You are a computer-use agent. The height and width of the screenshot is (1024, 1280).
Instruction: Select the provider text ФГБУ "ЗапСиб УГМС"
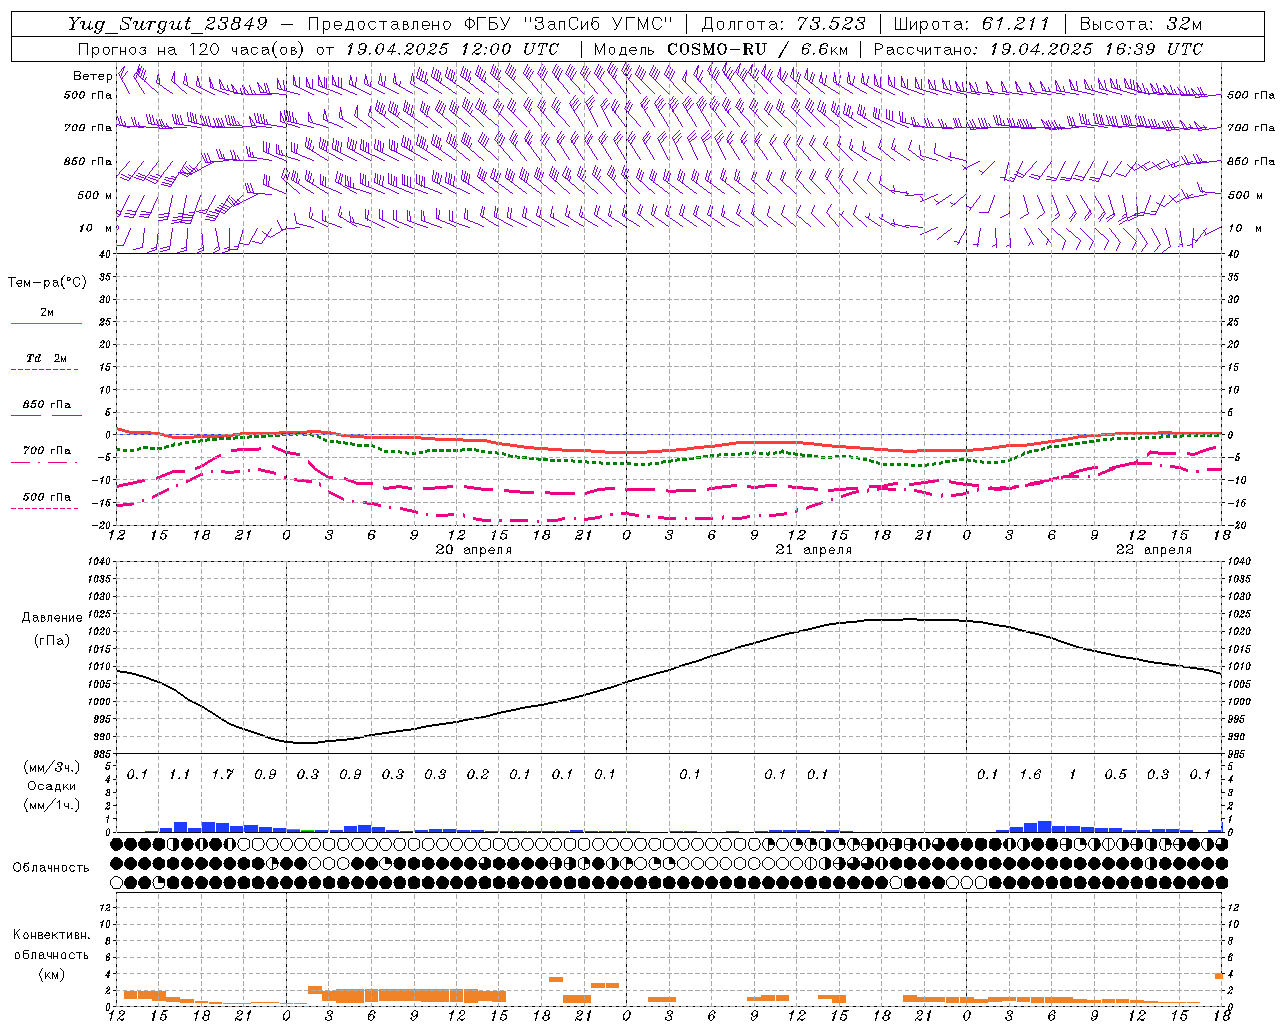[569, 24]
